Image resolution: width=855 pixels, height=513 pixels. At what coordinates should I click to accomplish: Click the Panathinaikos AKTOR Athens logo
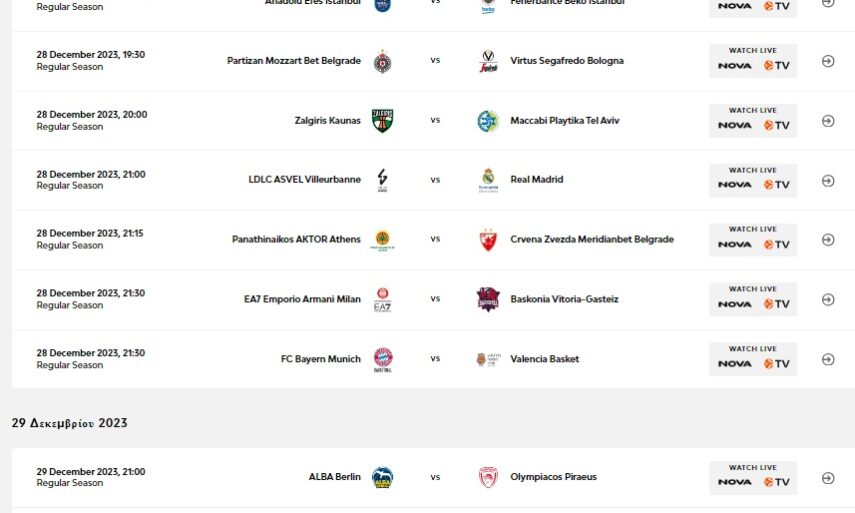coord(382,240)
